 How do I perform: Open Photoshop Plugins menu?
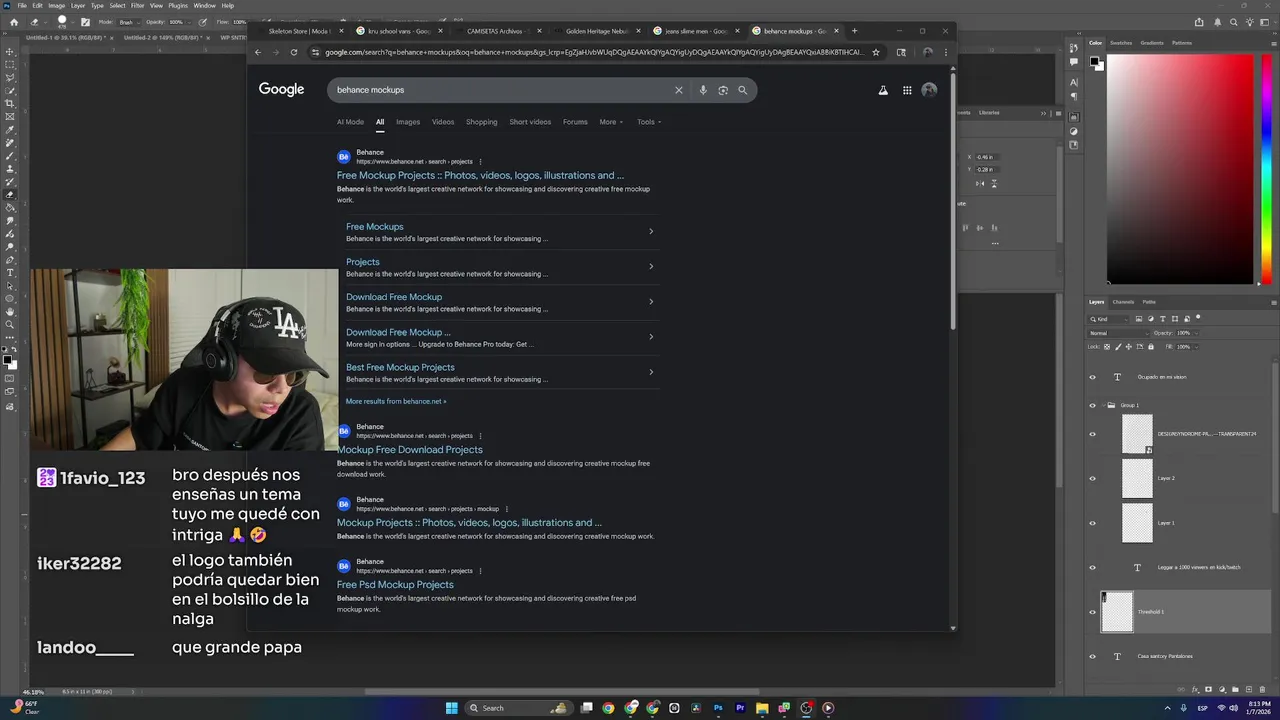(178, 5)
